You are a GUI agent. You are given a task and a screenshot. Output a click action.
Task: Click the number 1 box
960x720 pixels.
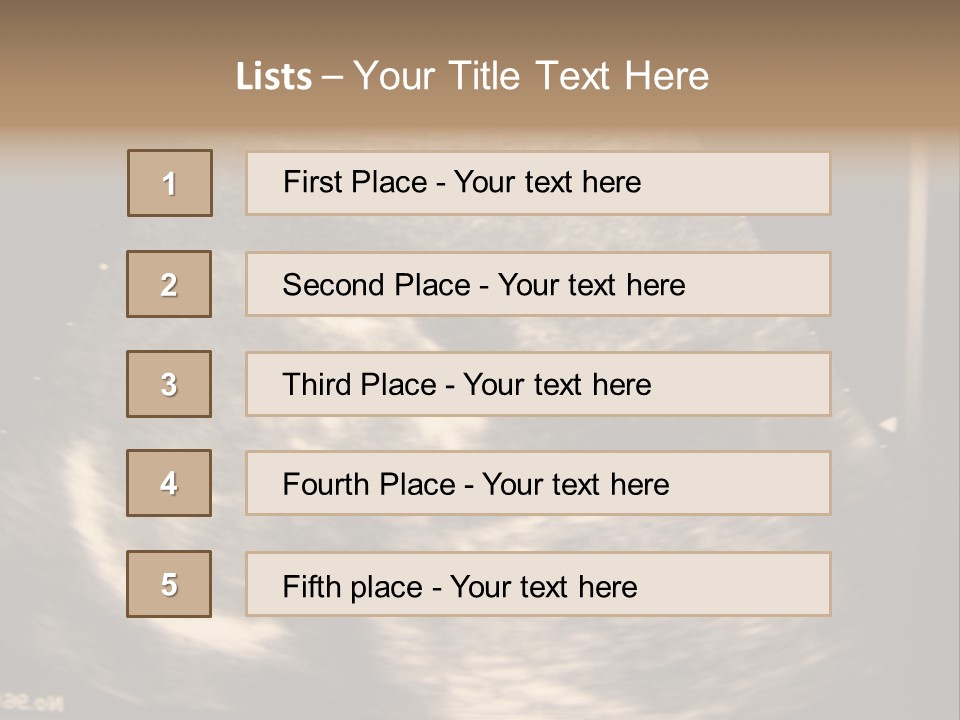click(x=170, y=183)
